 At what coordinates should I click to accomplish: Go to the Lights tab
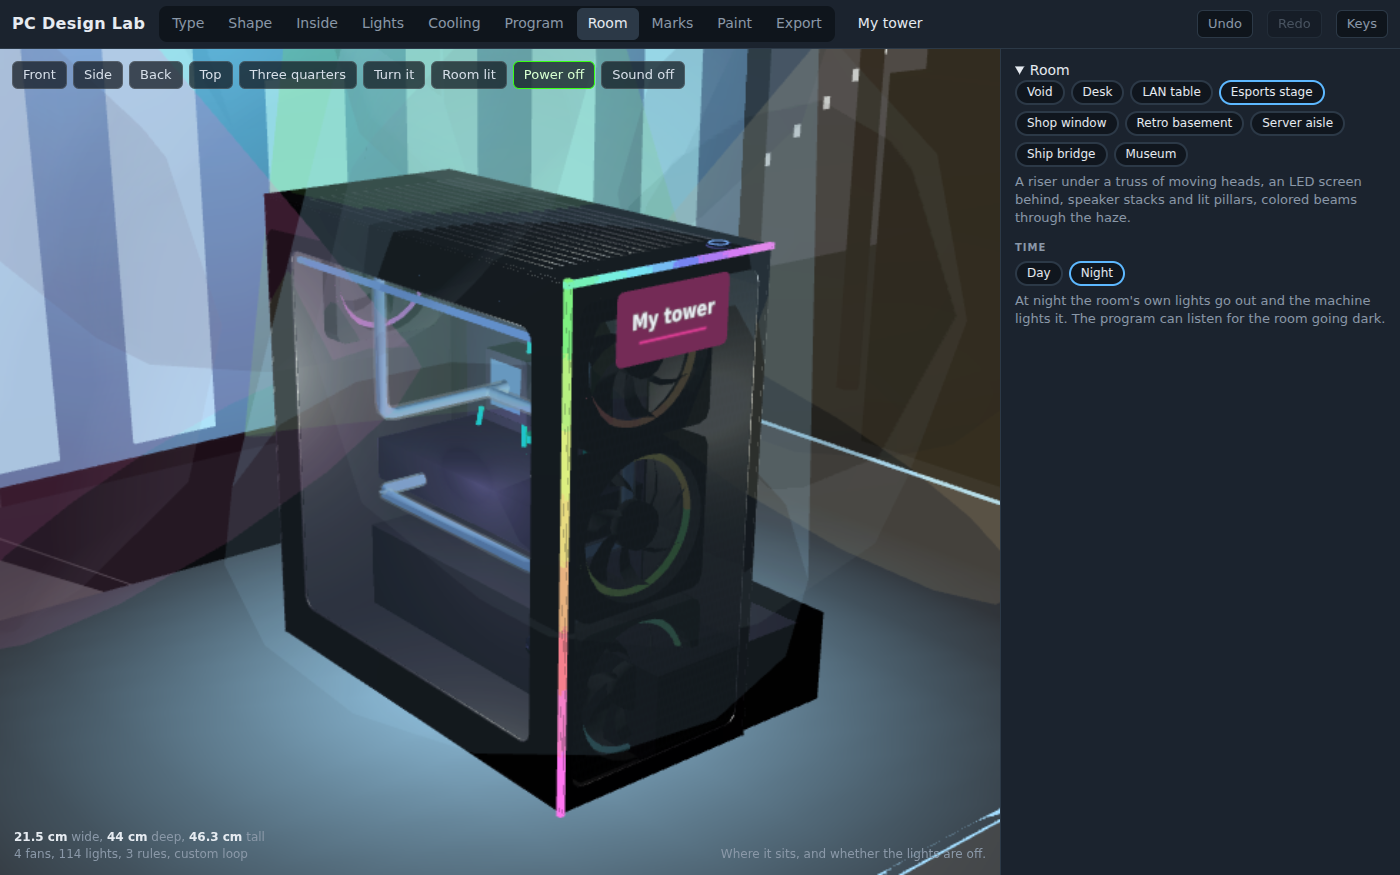[x=383, y=23]
